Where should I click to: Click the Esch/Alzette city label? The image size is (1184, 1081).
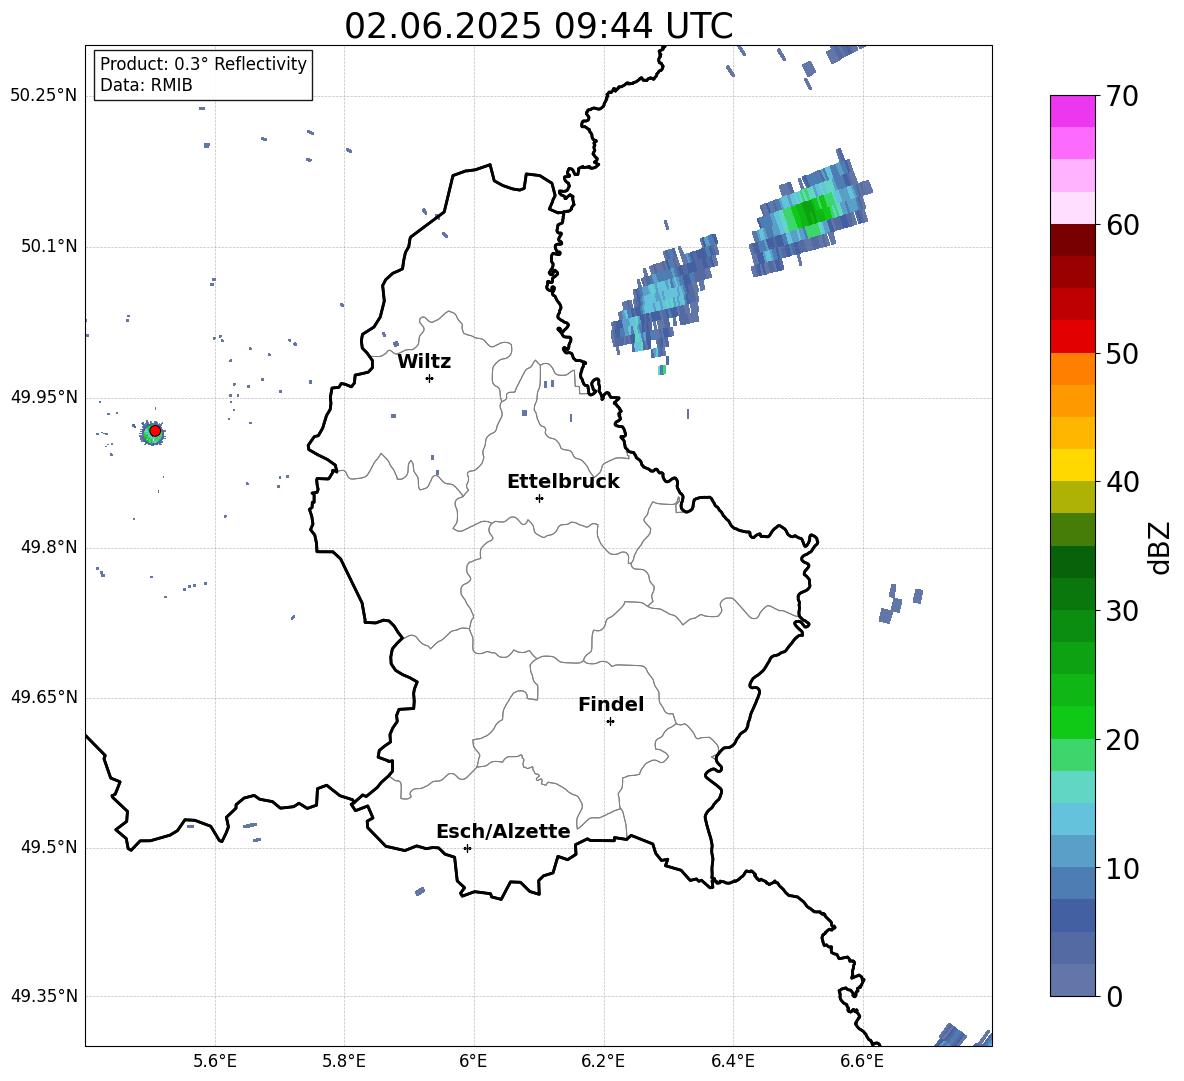click(503, 831)
